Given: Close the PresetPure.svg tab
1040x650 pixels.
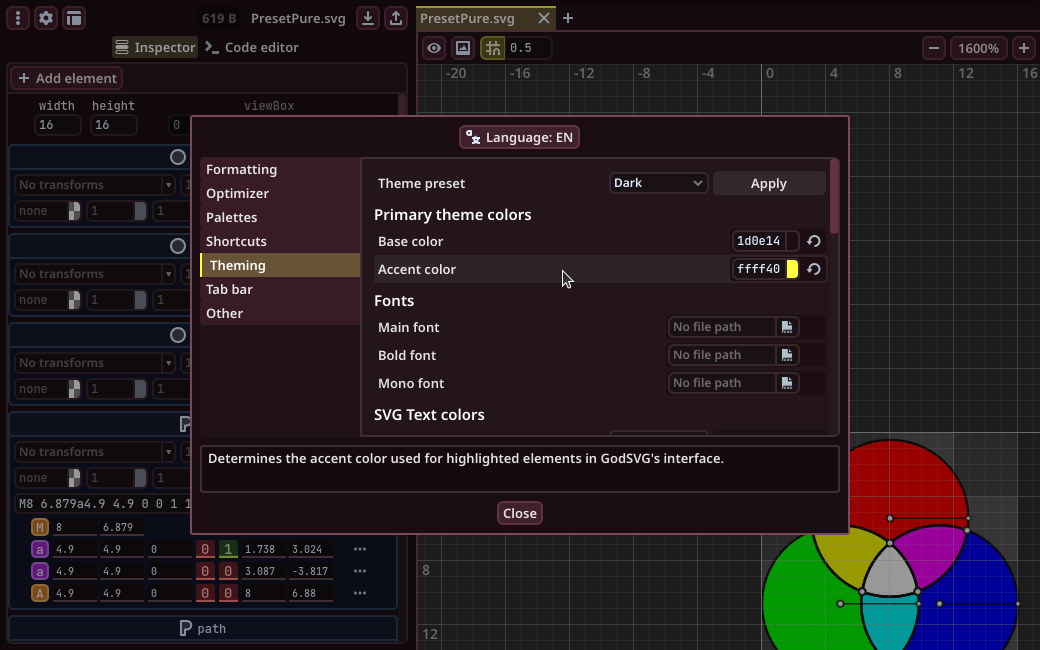Looking at the screenshot, I should coord(543,18).
